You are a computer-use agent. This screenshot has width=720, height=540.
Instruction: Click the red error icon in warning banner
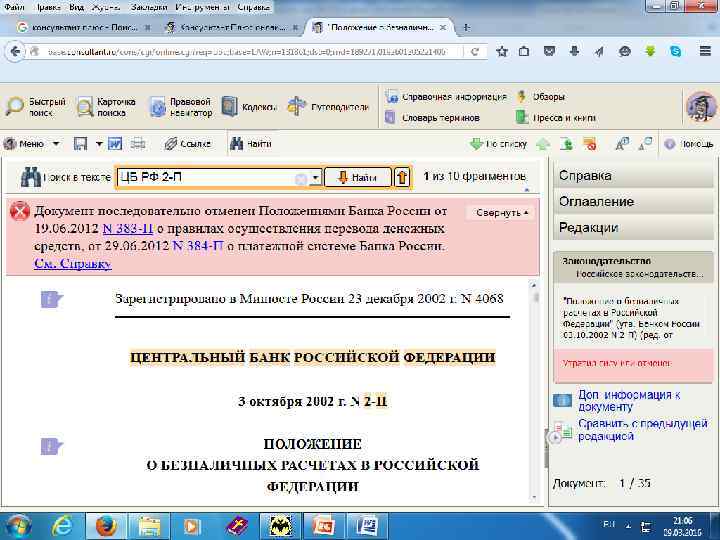point(20,211)
